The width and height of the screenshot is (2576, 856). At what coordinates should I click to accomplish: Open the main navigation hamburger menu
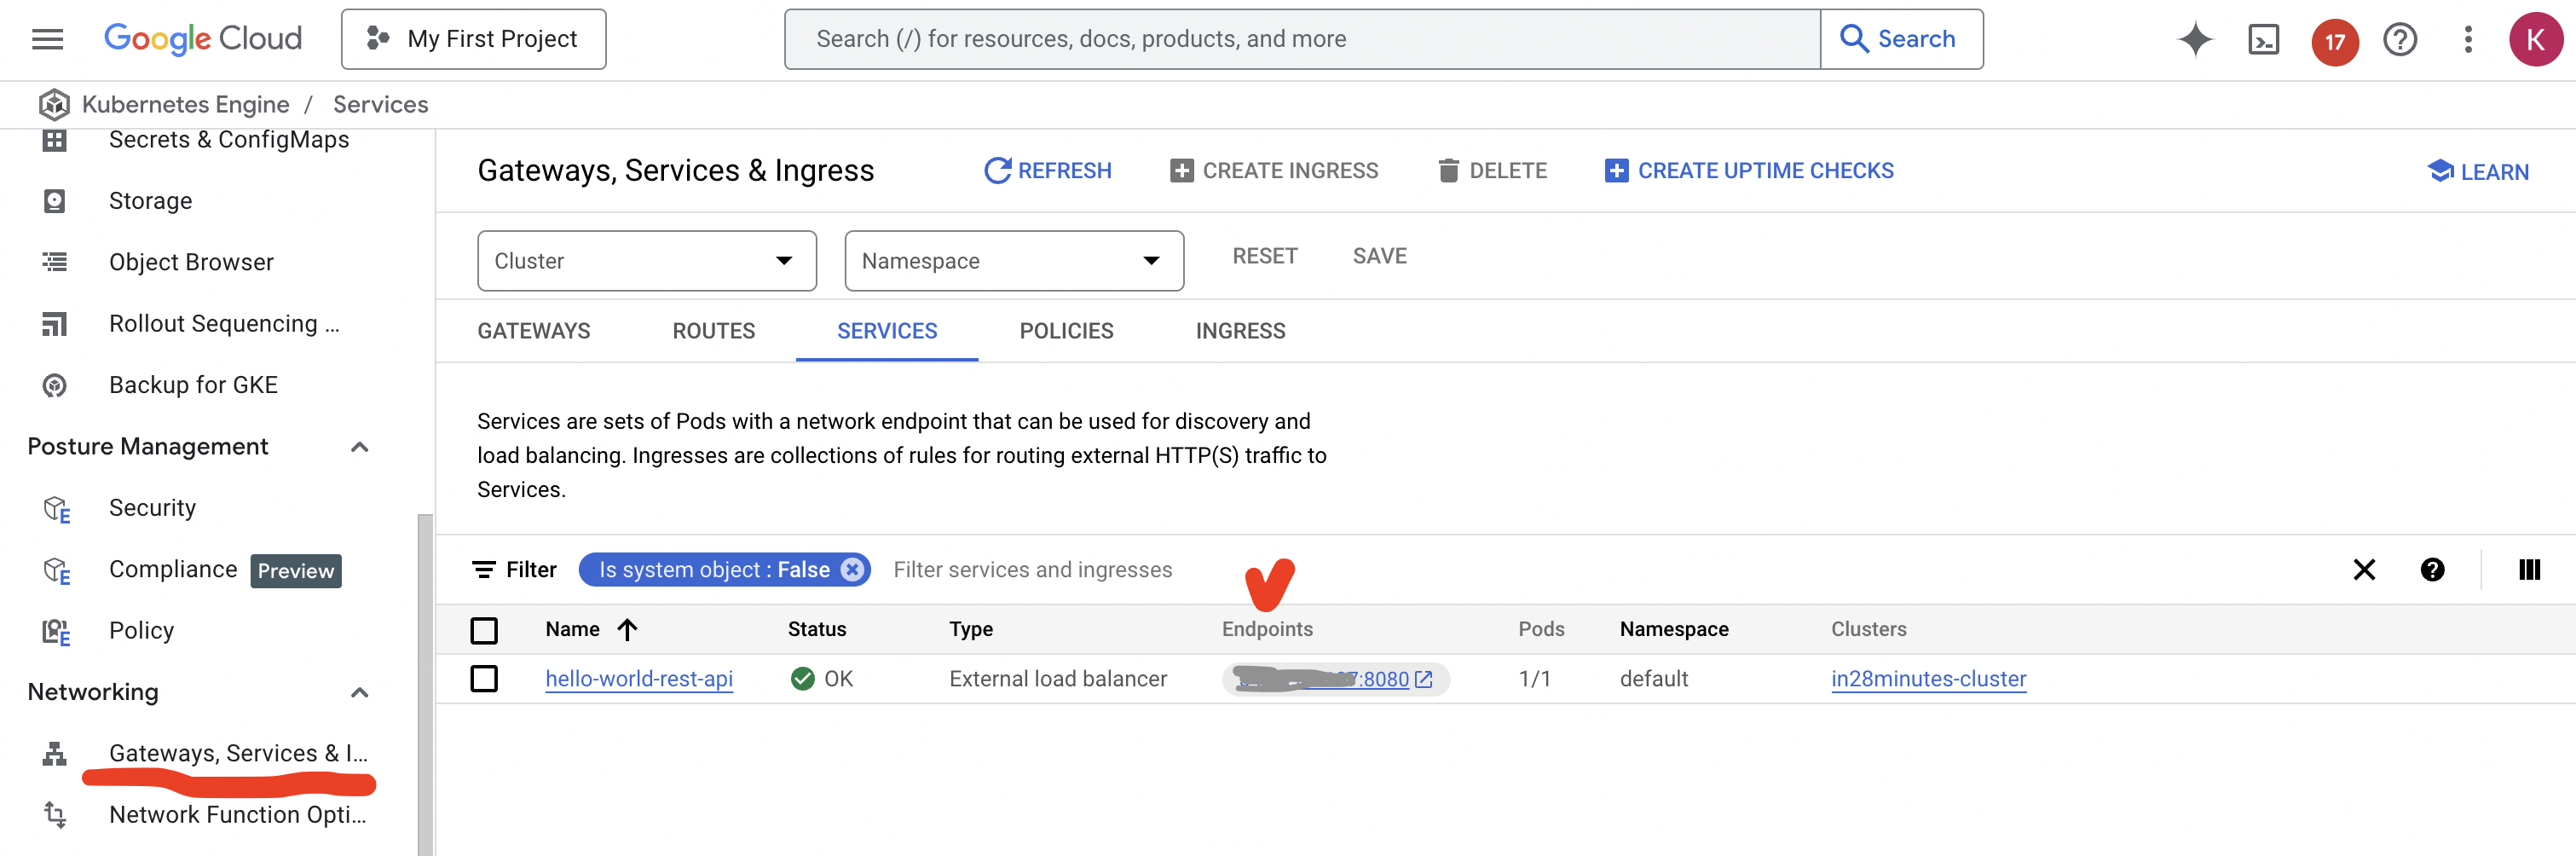point(47,39)
